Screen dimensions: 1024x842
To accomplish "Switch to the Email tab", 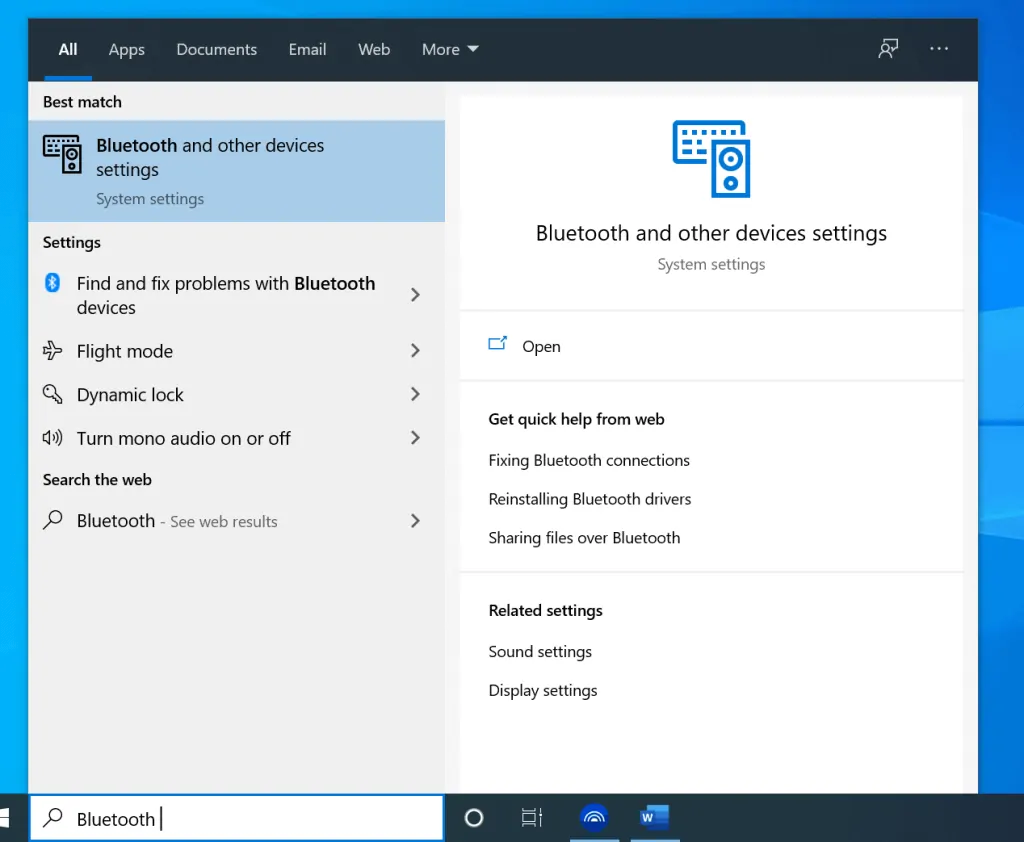I will point(307,49).
